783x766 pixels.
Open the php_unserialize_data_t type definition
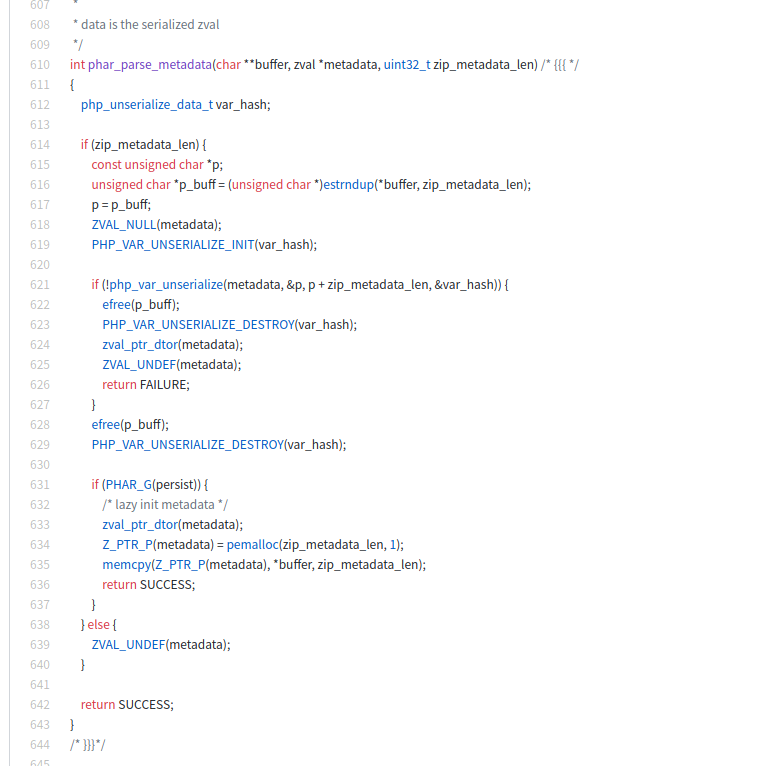pos(146,105)
